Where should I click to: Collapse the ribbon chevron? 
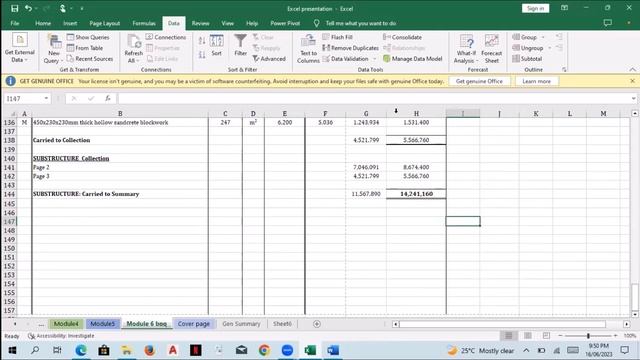click(632, 70)
